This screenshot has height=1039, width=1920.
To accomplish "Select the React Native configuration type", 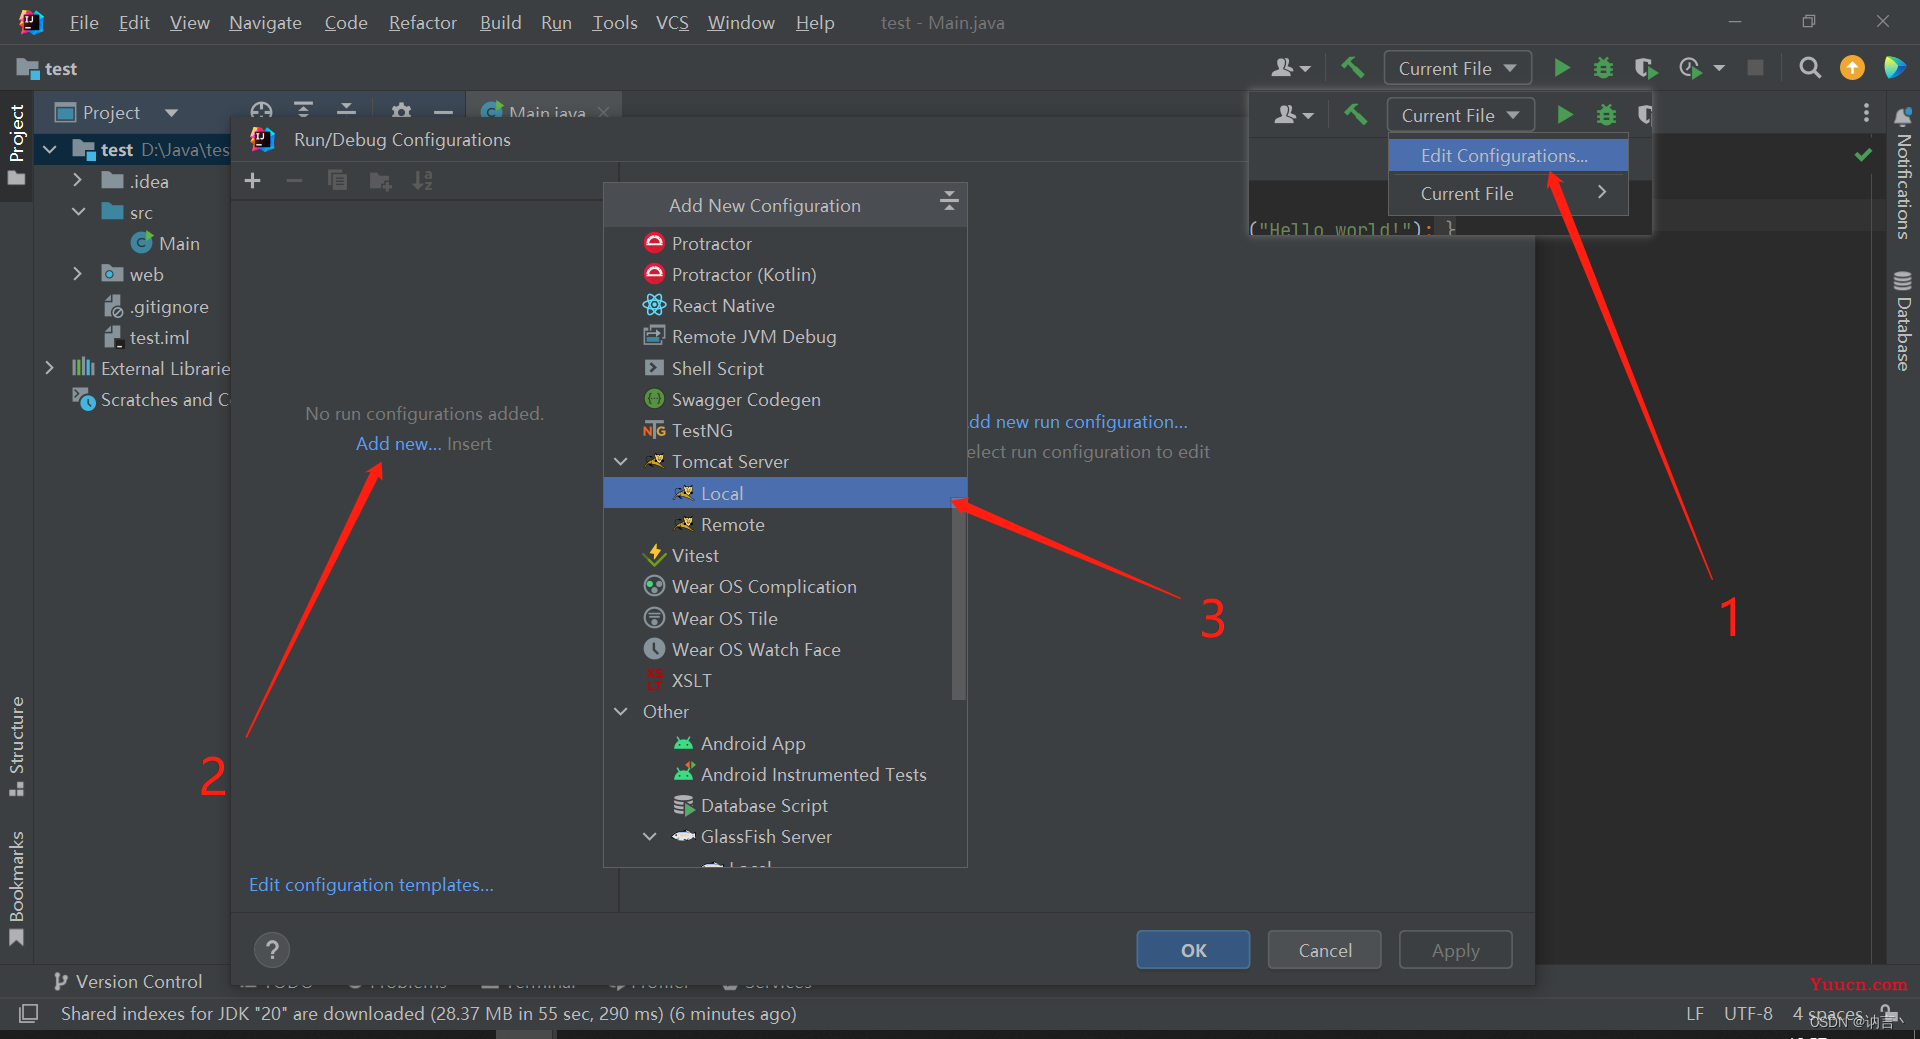I will 785,305.
